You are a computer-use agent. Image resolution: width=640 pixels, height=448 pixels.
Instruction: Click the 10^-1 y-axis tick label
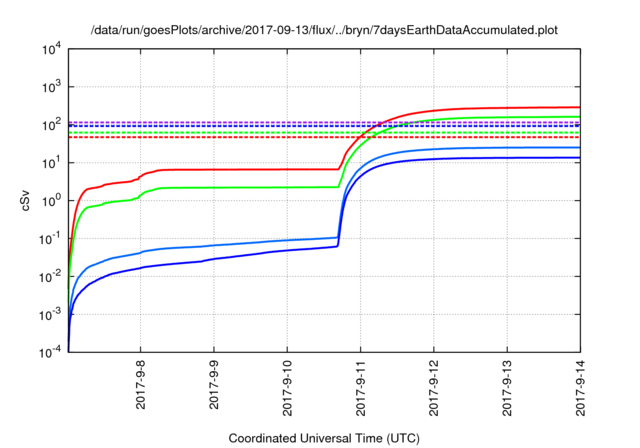tap(51, 239)
